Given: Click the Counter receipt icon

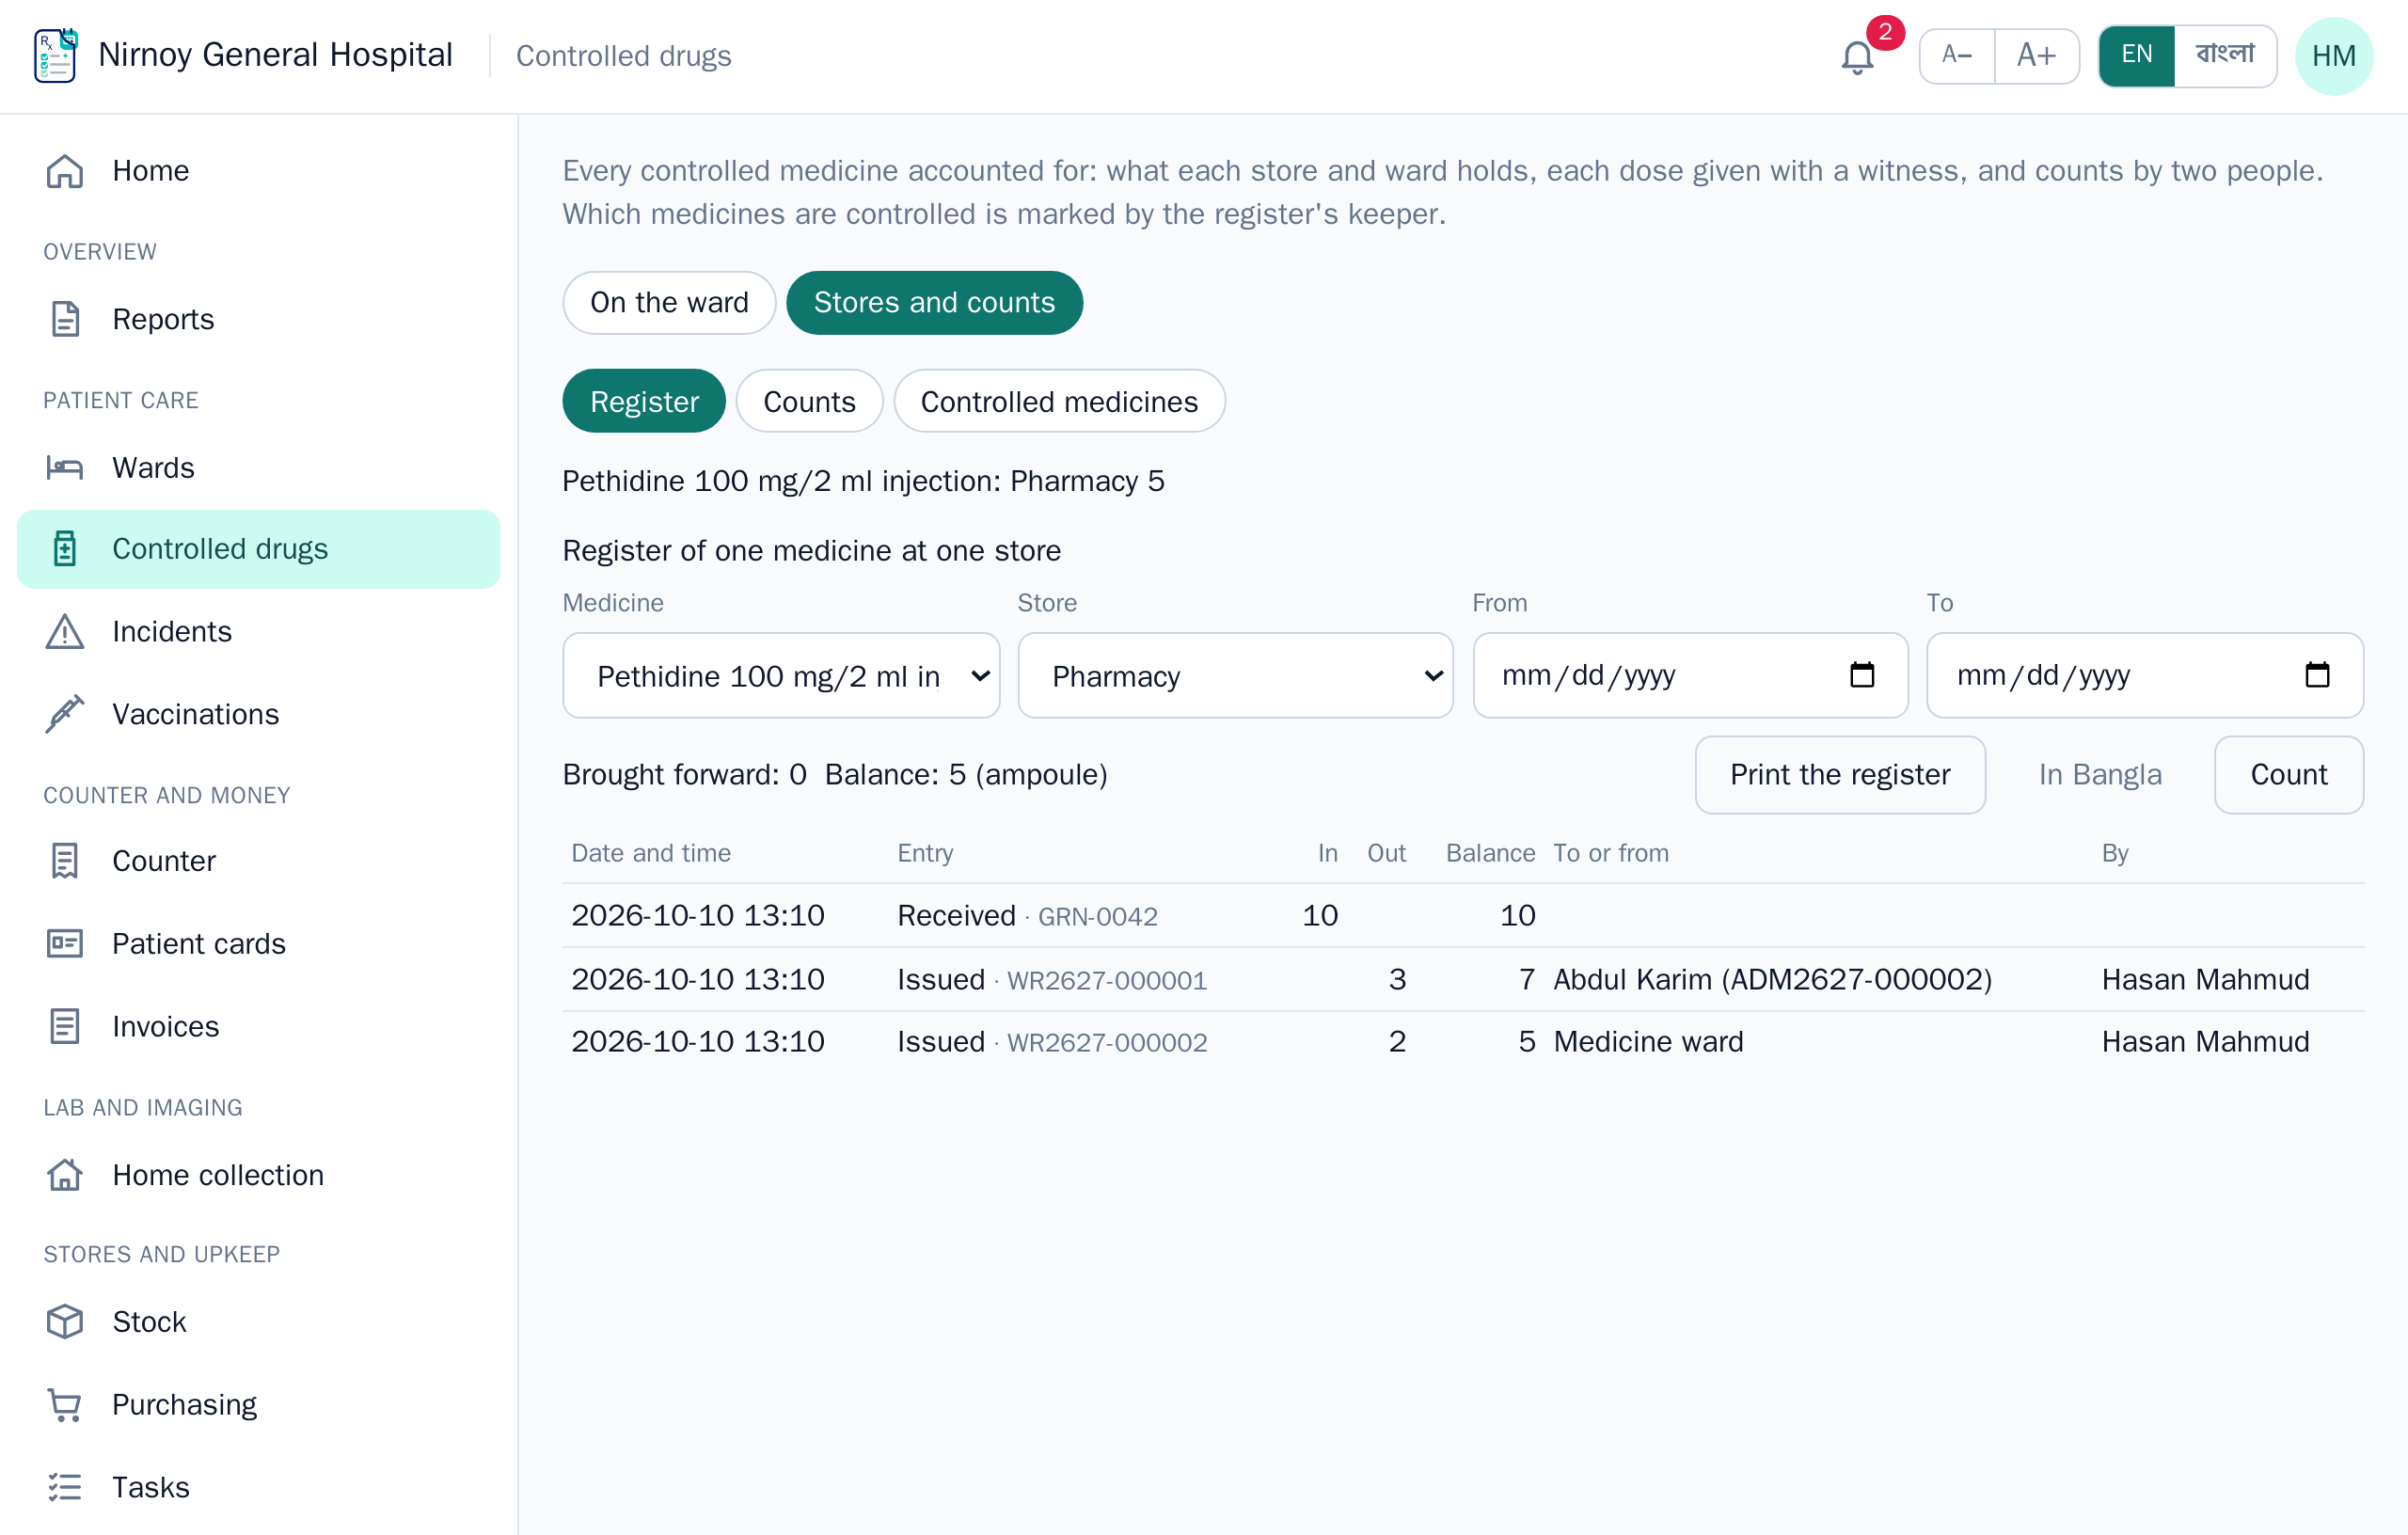Looking at the screenshot, I should coord(65,861).
